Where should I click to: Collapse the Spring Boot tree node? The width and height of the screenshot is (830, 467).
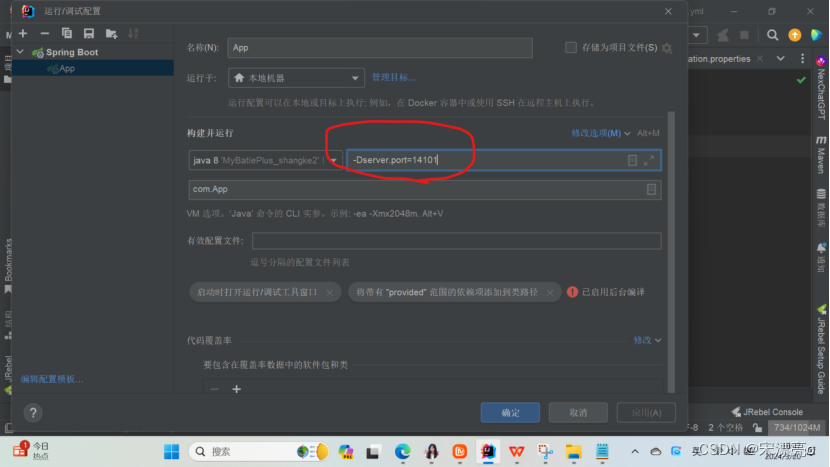click(20, 52)
